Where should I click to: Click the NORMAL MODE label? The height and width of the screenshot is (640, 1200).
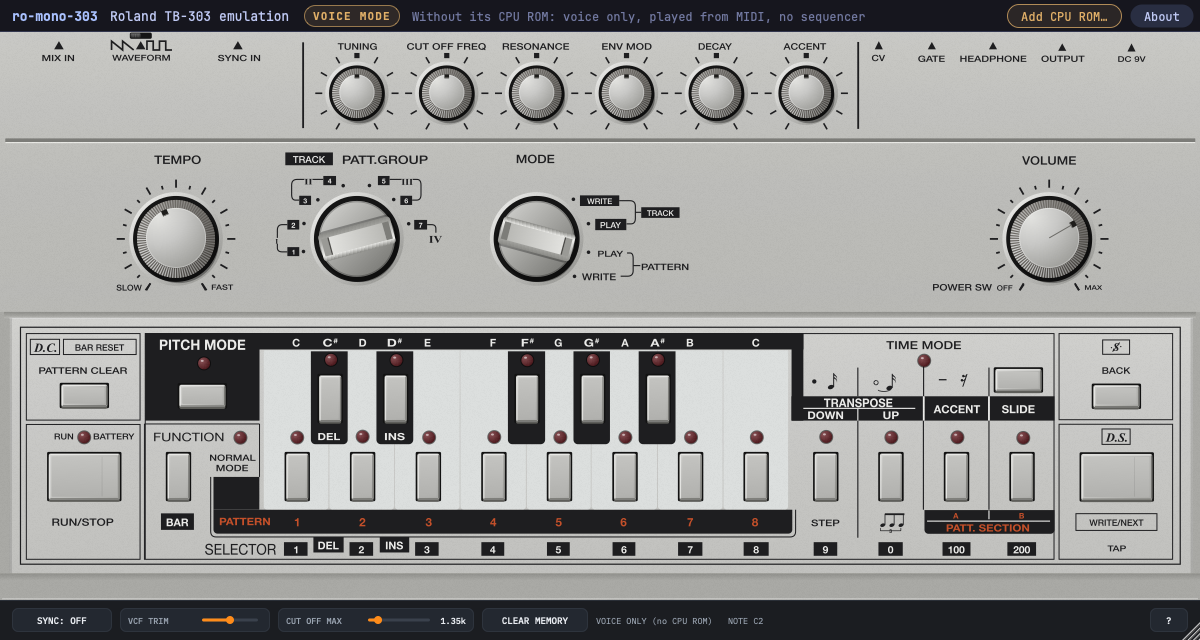(232, 463)
